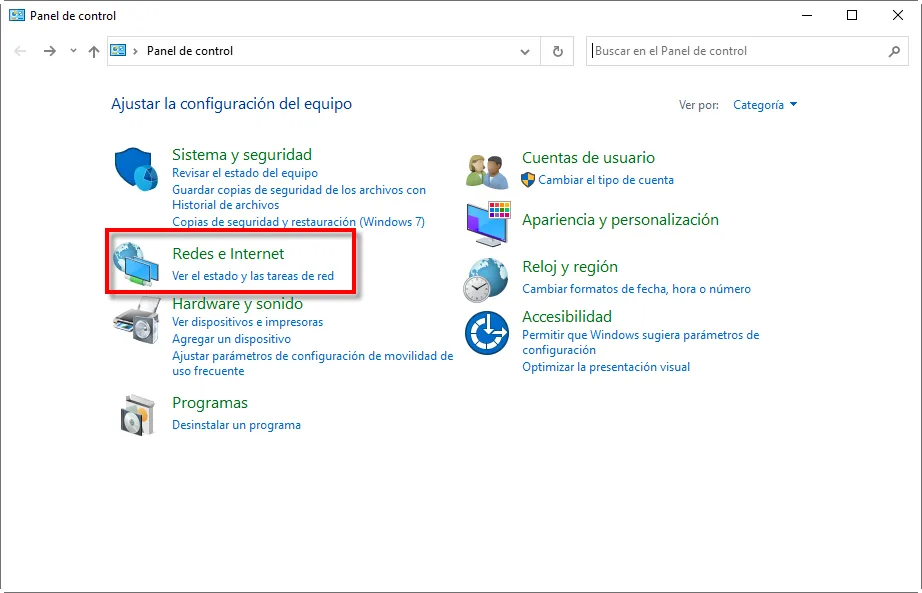Close the Panel de control window

(897, 15)
